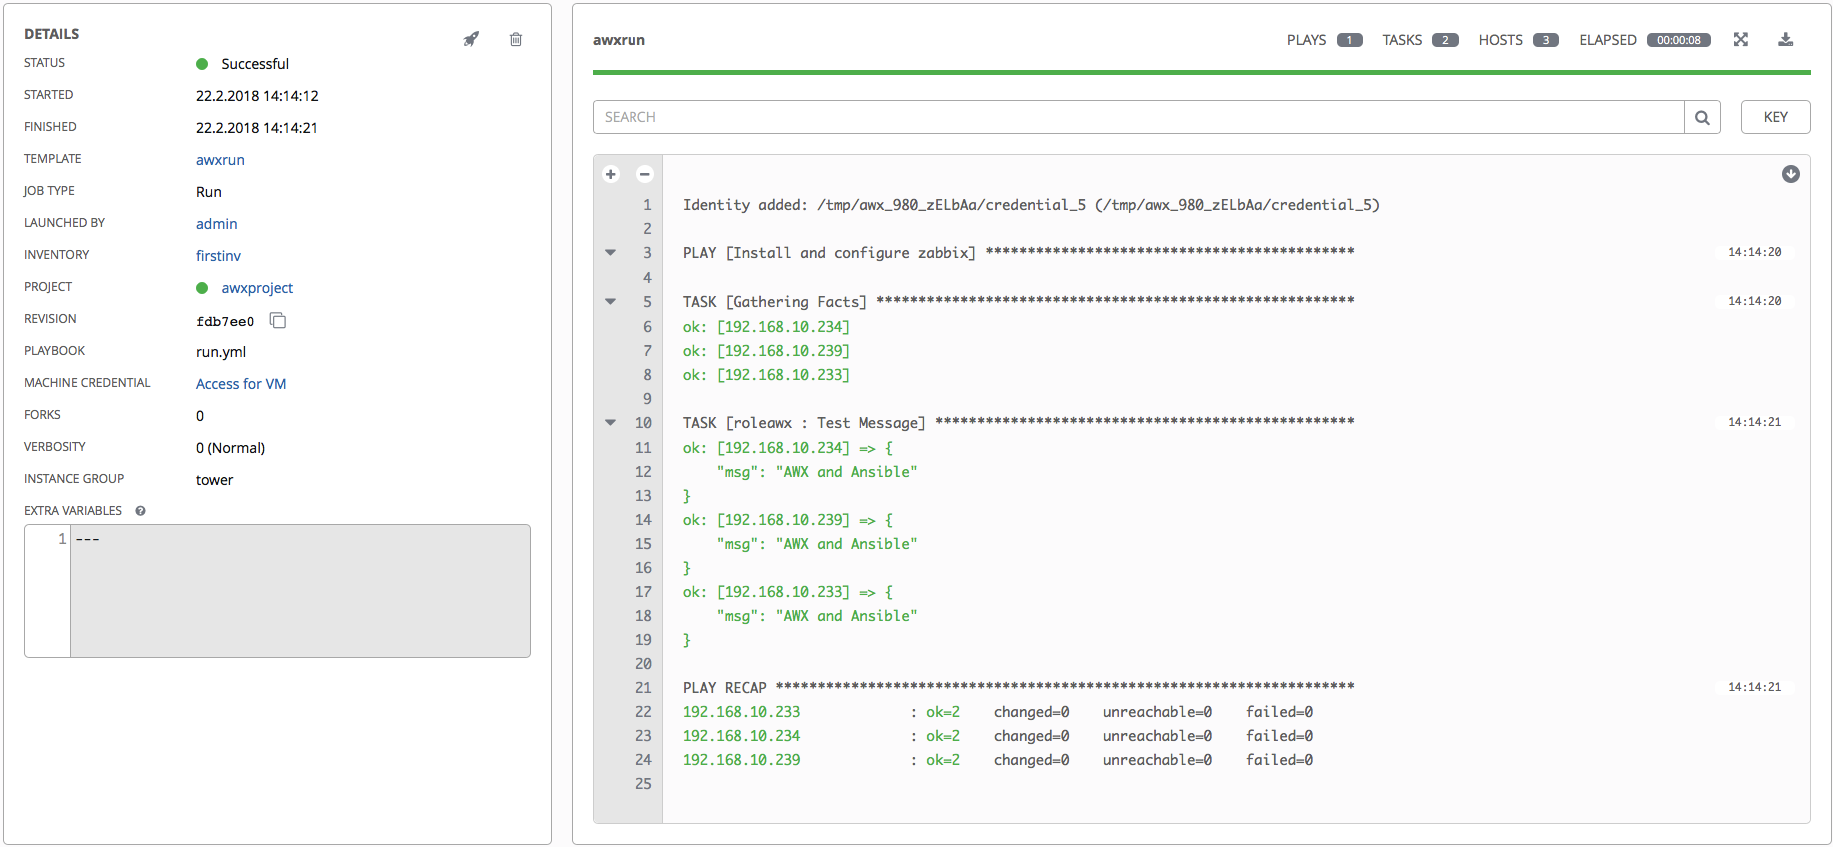Screen dimensions: 1833x847
Task: Open the awxrun template link
Action: point(220,160)
